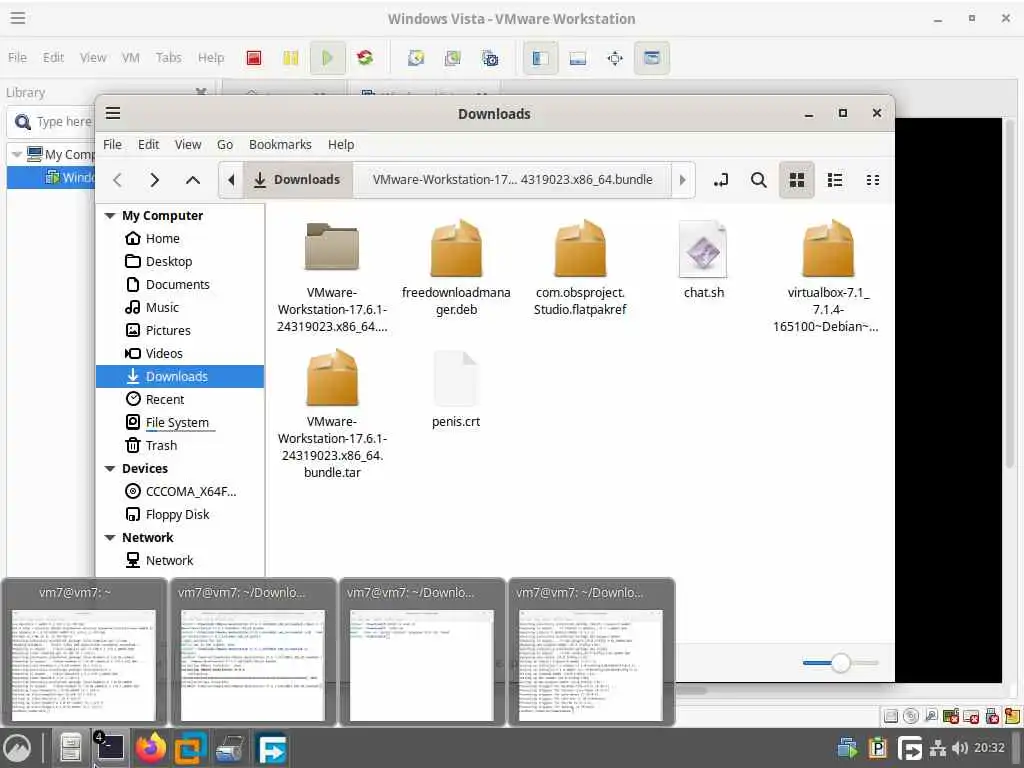The height and width of the screenshot is (768, 1024).
Task: Open Help menu in Downloads window
Action: point(341,144)
